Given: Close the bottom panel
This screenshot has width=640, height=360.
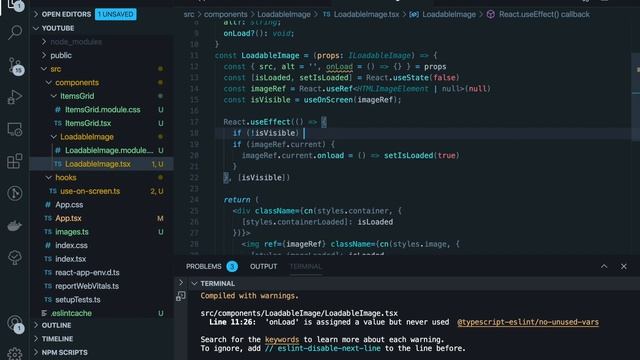Looking at the screenshot, I should (x=624, y=267).
